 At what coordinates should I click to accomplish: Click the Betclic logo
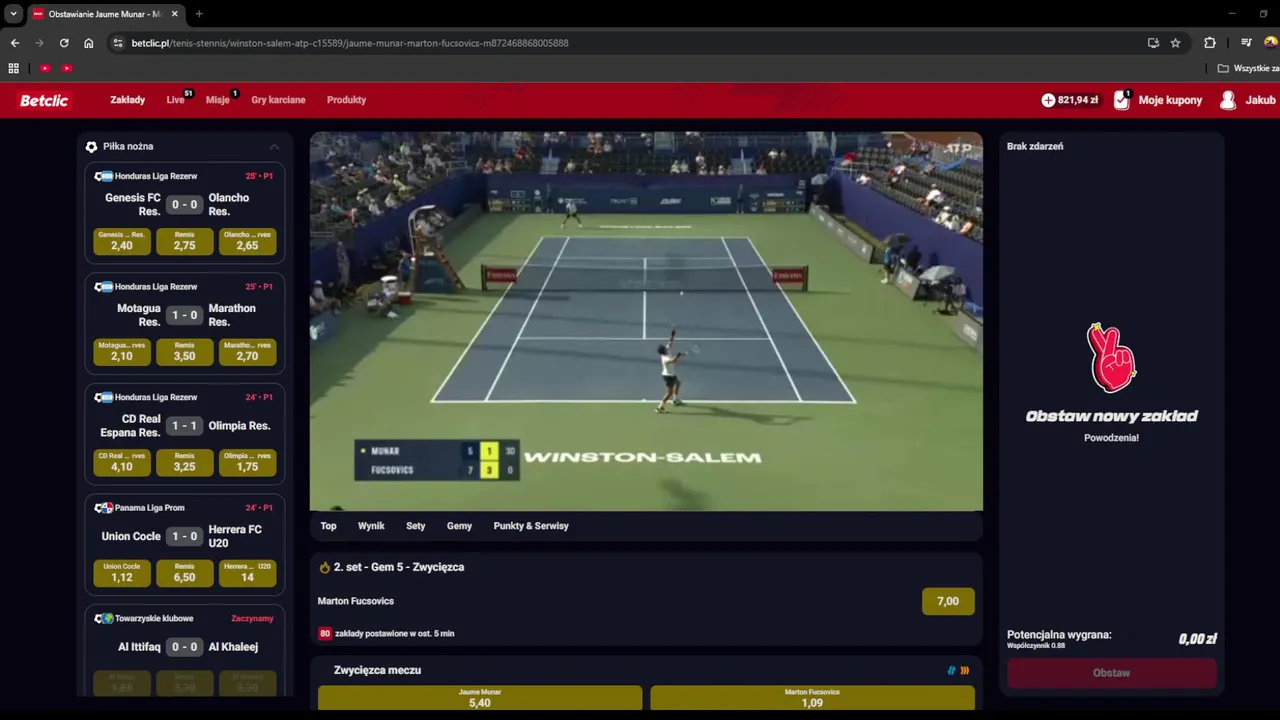pos(44,100)
